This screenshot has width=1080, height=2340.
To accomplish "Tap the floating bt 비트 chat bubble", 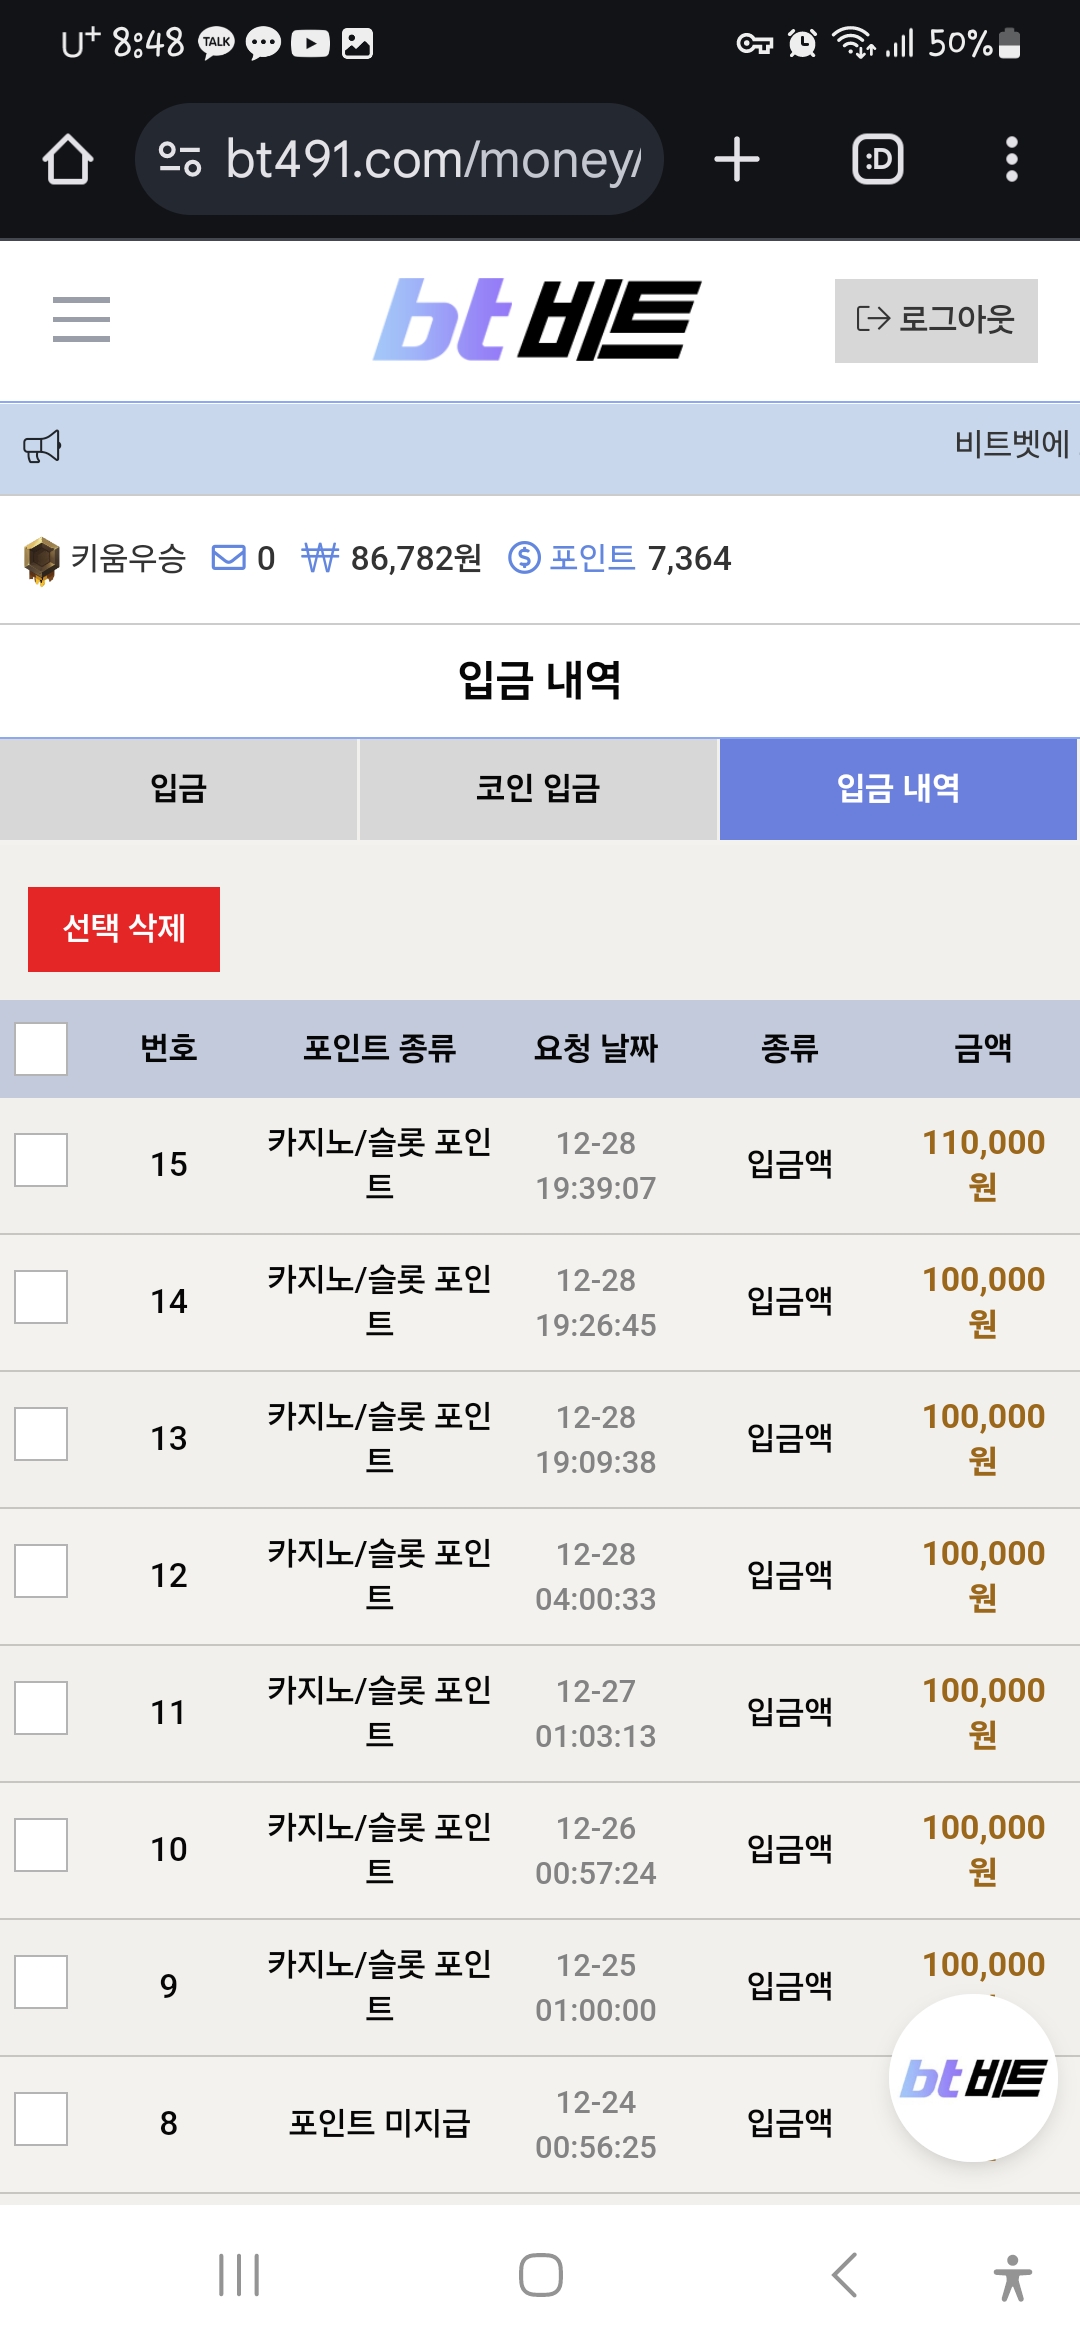I will click(973, 2078).
